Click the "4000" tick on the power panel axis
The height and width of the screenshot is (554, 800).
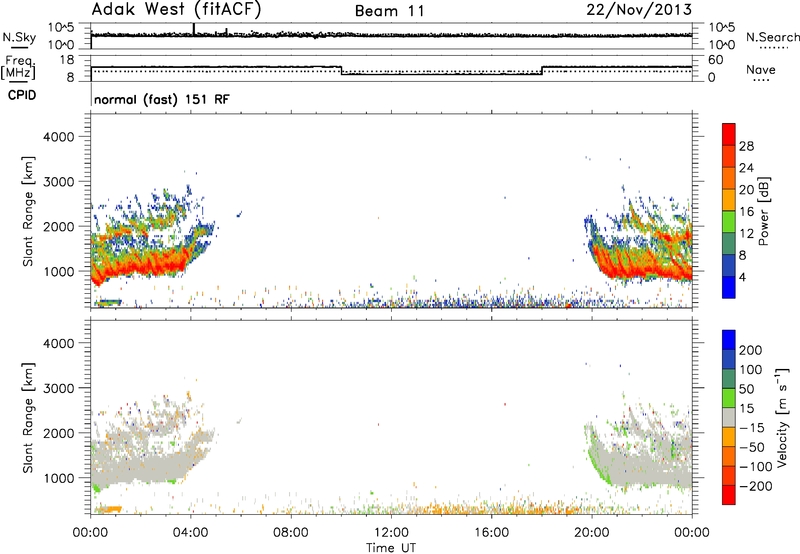click(59, 137)
